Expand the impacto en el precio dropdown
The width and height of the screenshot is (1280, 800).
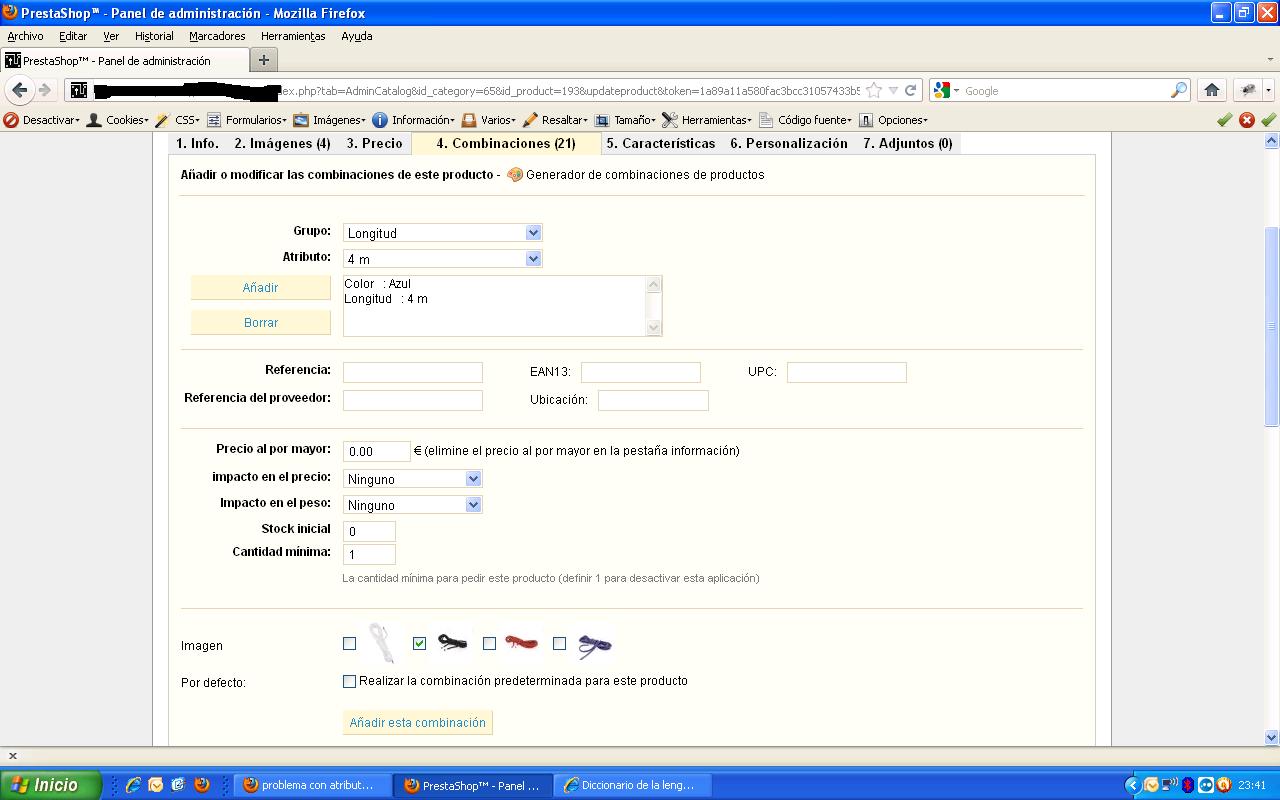(x=412, y=479)
